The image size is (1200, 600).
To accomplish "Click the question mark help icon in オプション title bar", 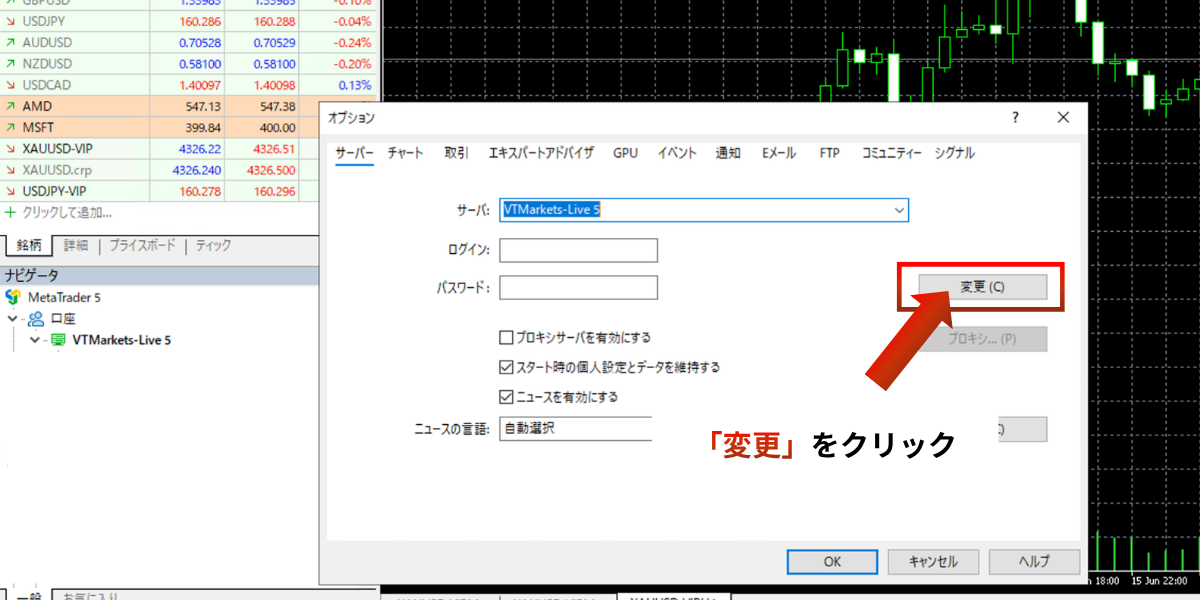I will (1016, 117).
